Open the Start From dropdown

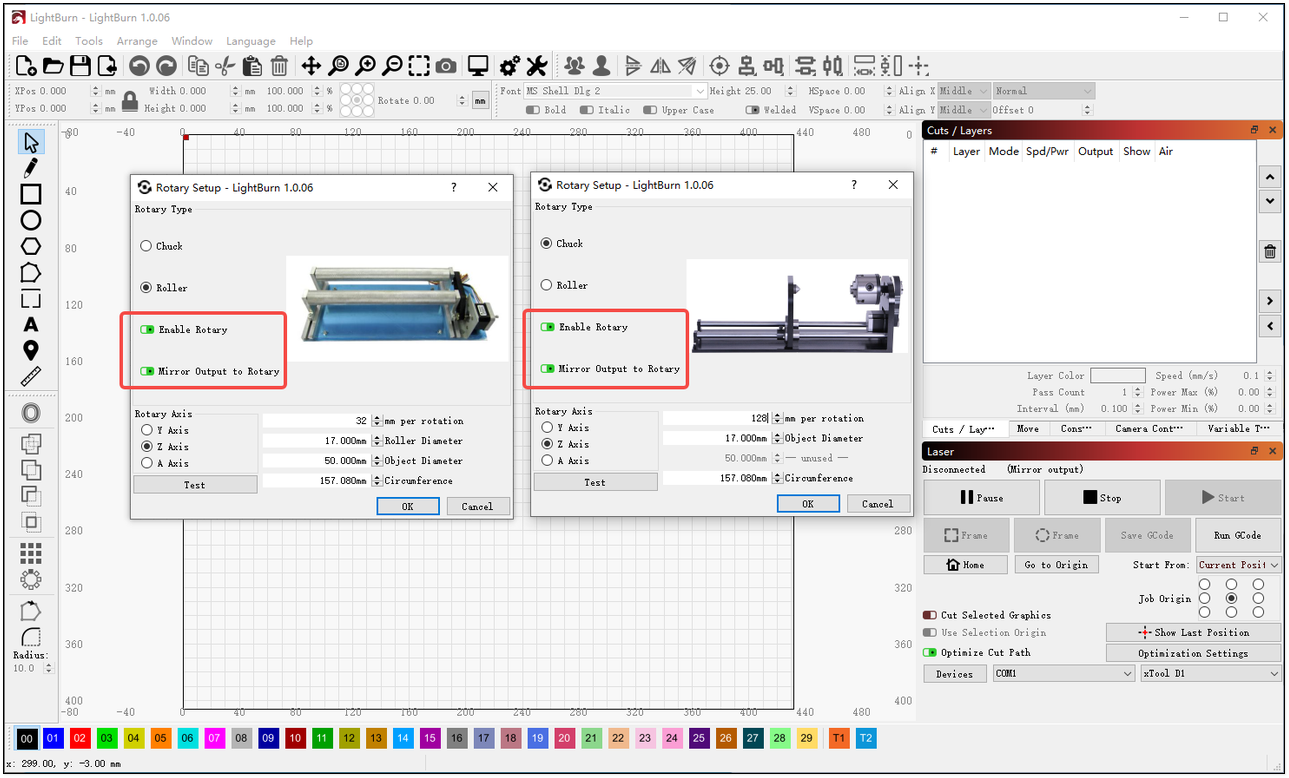click(x=1238, y=565)
